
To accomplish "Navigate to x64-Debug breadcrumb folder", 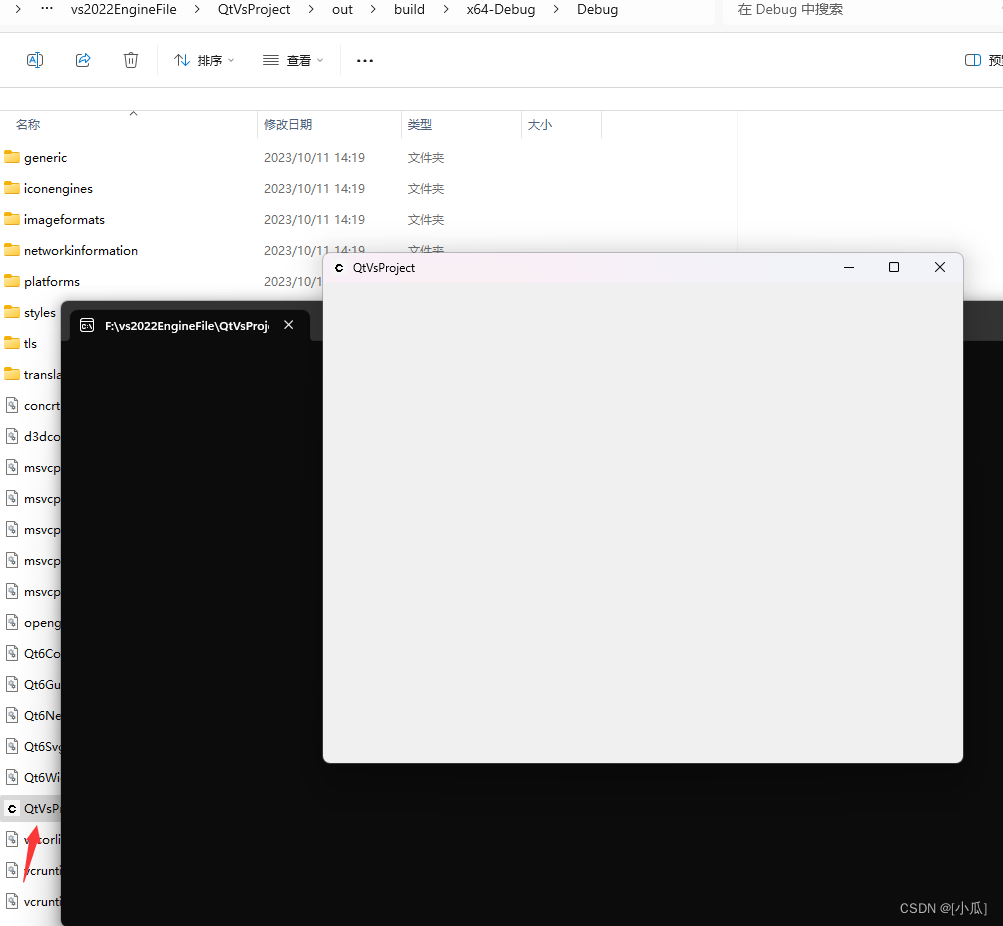I will pos(501,10).
